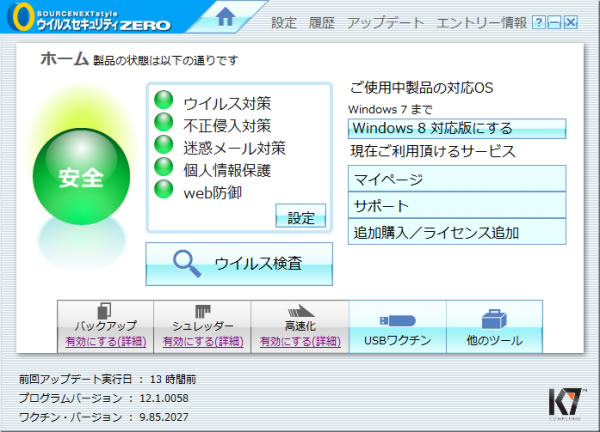Select the ウイルス対策 text
The height and width of the screenshot is (432, 600).
[227, 103]
